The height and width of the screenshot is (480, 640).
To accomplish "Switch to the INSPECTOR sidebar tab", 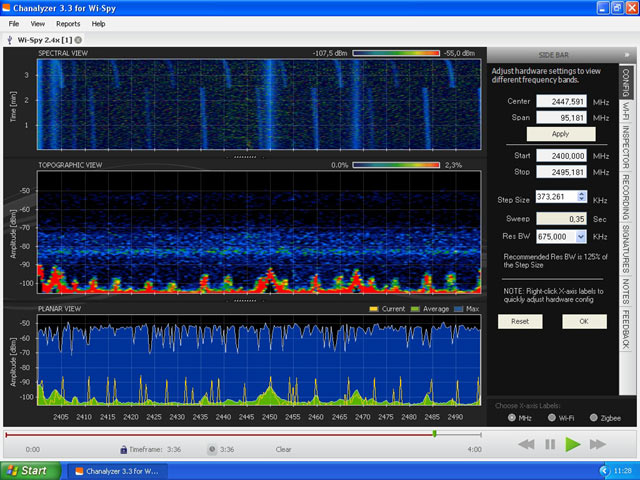I will click(x=626, y=147).
